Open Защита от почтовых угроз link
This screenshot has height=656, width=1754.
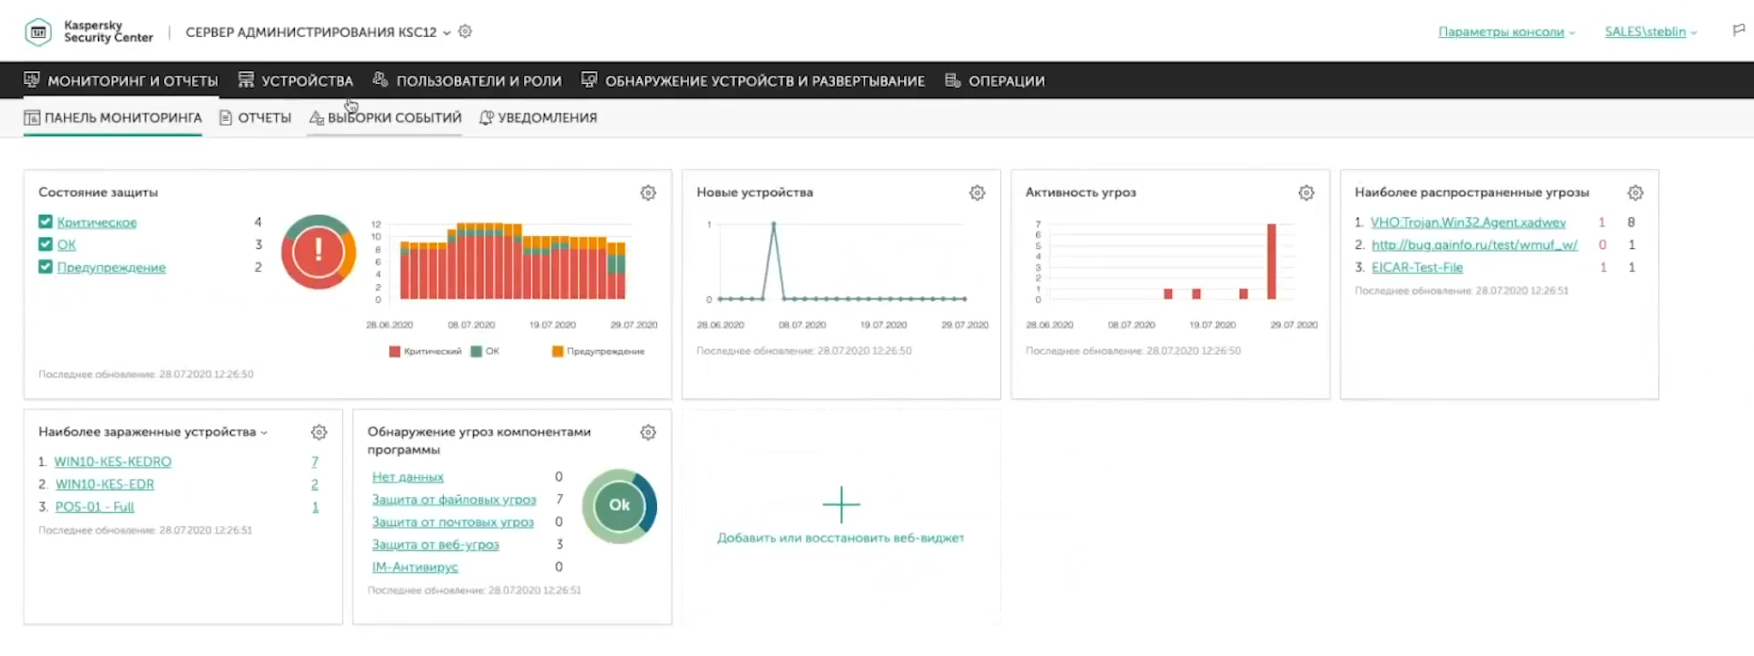click(x=453, y=522)
